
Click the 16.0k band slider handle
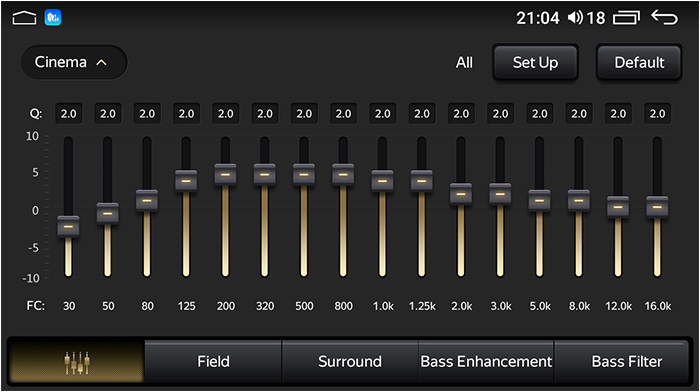[x=657, y=207]
